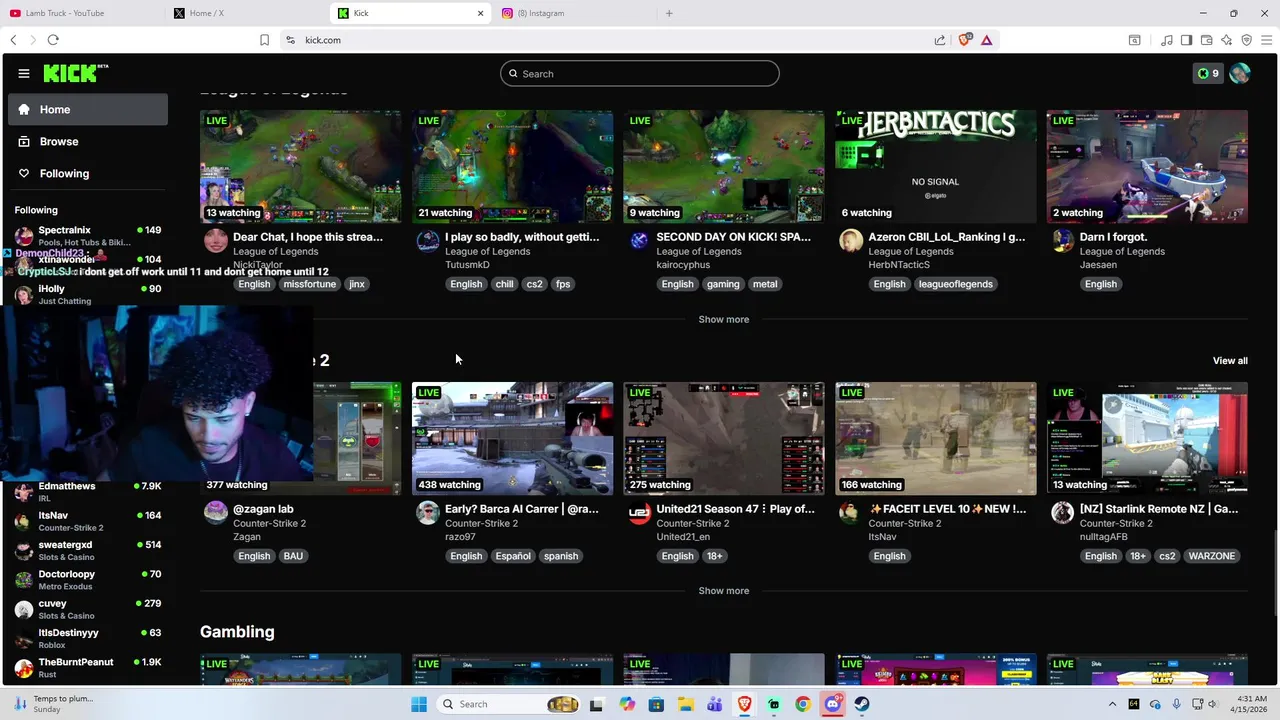This screenshot has width=1280, height=720.
Task: Open sweatergxd channel in sidebar
Action: 88,550
